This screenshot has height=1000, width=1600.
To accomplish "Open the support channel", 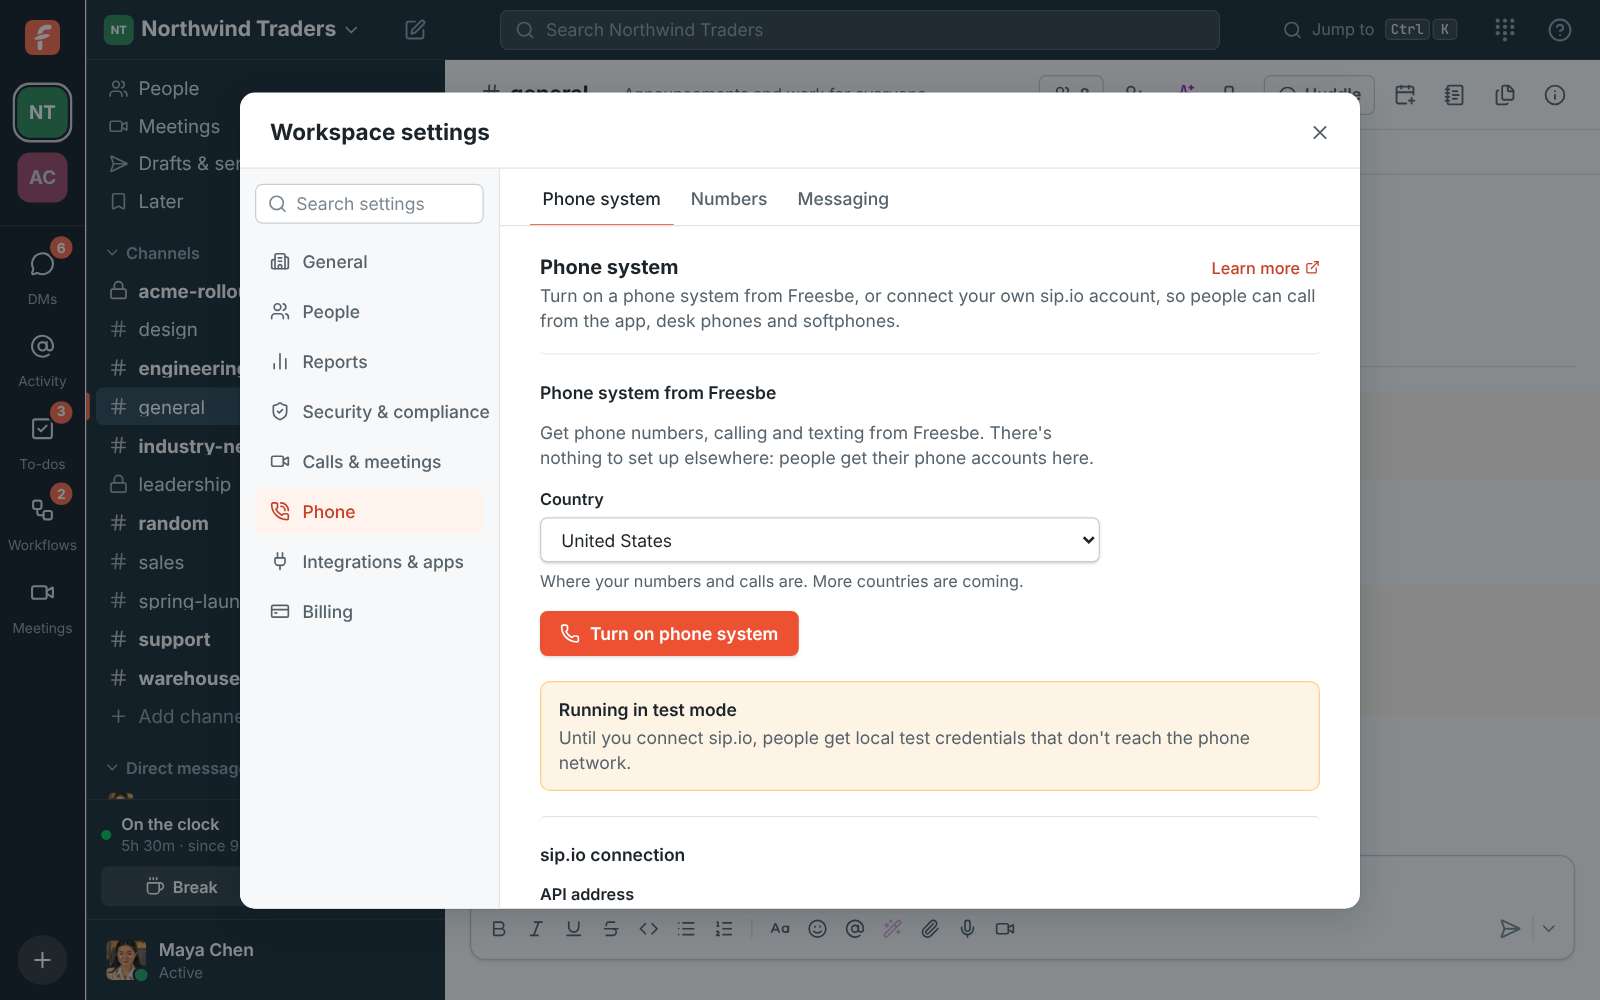I will tap(172, 640).
